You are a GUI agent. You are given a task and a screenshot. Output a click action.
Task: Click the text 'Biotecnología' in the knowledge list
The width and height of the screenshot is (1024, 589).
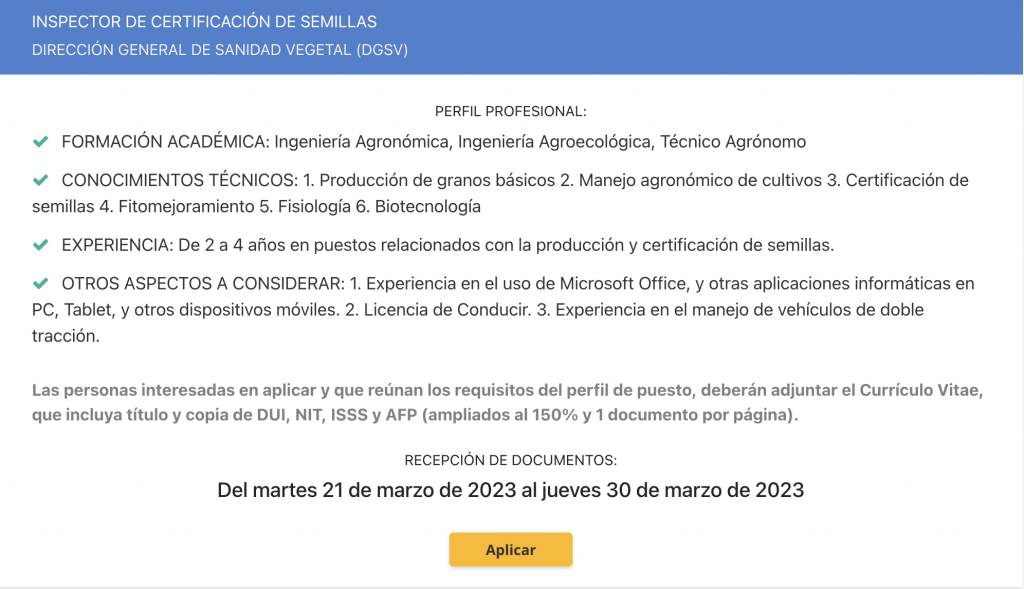pos(428,206)
